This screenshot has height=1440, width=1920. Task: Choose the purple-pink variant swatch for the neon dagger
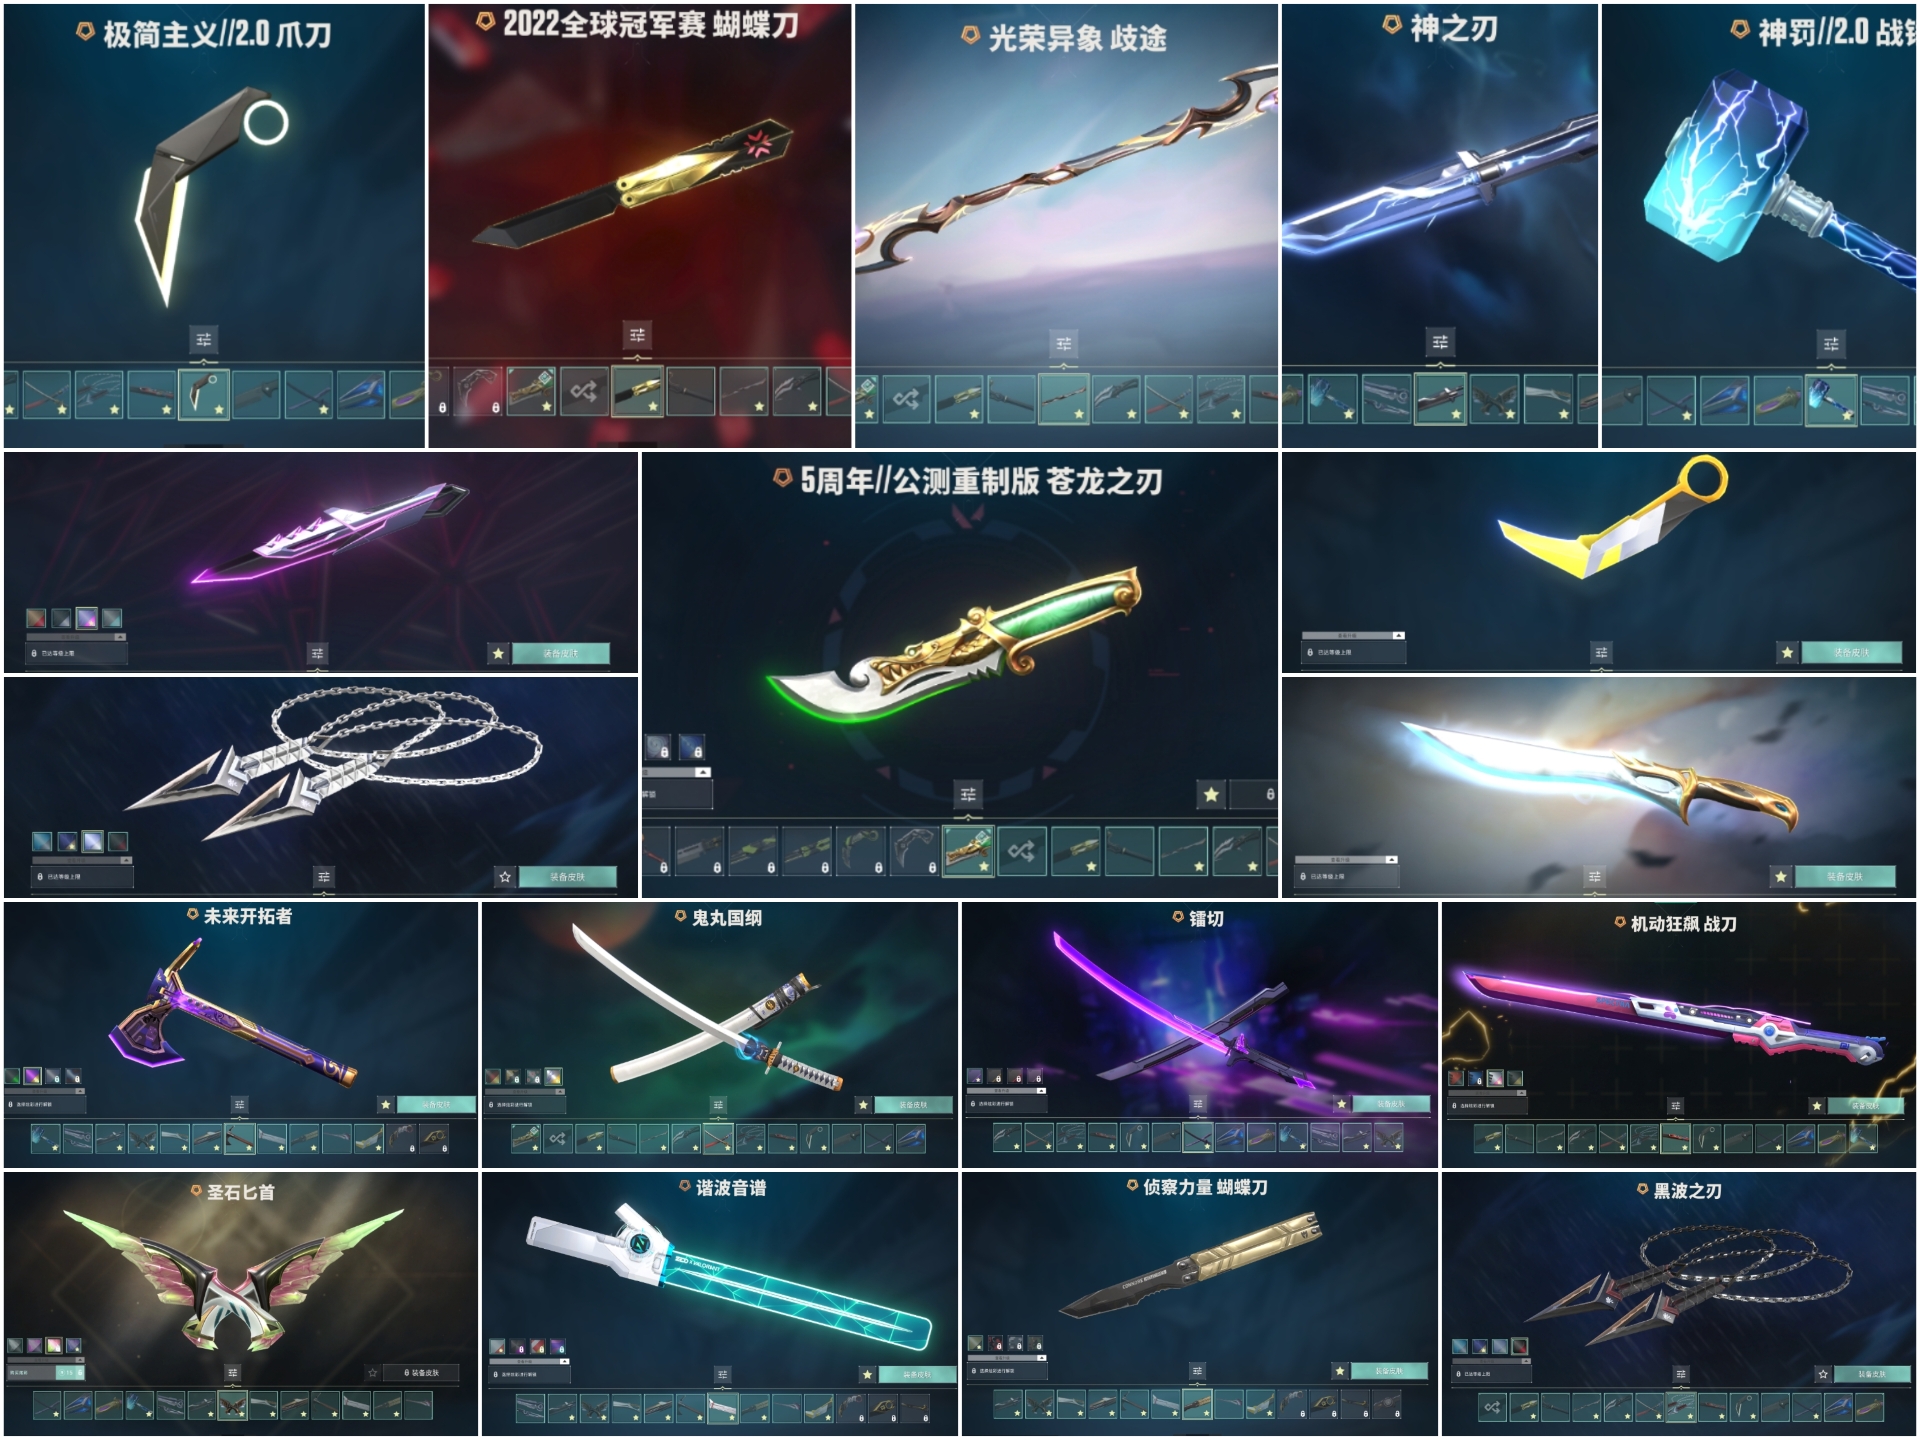(x=87, y=618)
